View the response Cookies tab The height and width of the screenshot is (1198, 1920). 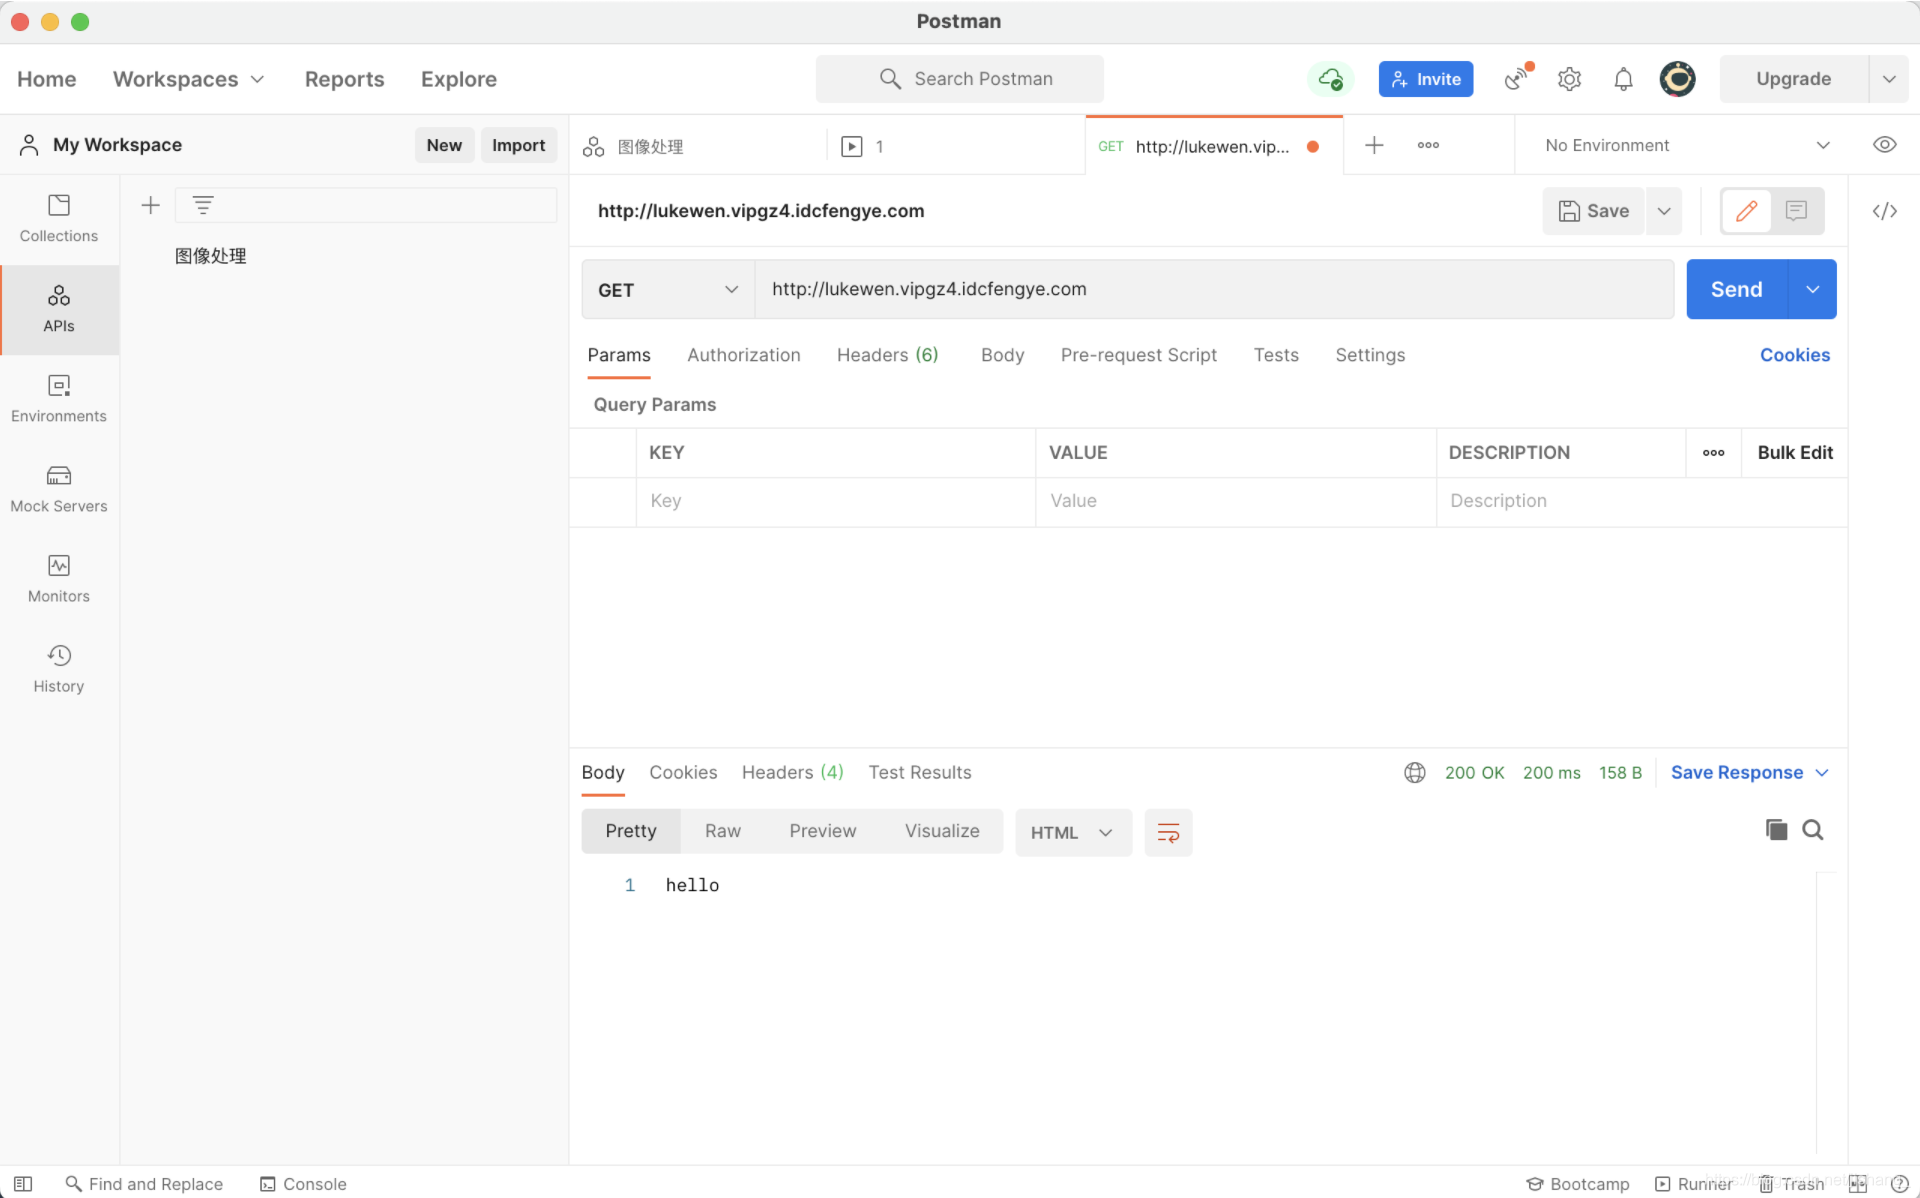coord(682,772)
